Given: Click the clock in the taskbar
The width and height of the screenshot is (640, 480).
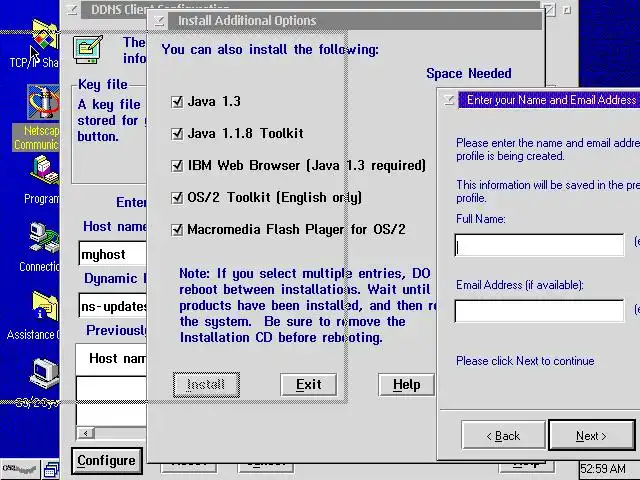Looking at the screenshot, I should click(x=604, y=469).
